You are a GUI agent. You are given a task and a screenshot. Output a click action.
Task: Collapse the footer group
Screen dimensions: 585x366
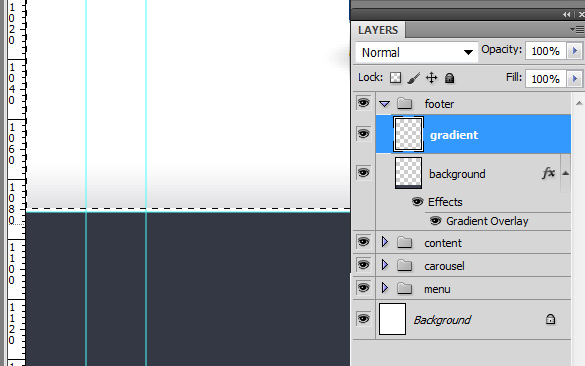click(385, 104)
